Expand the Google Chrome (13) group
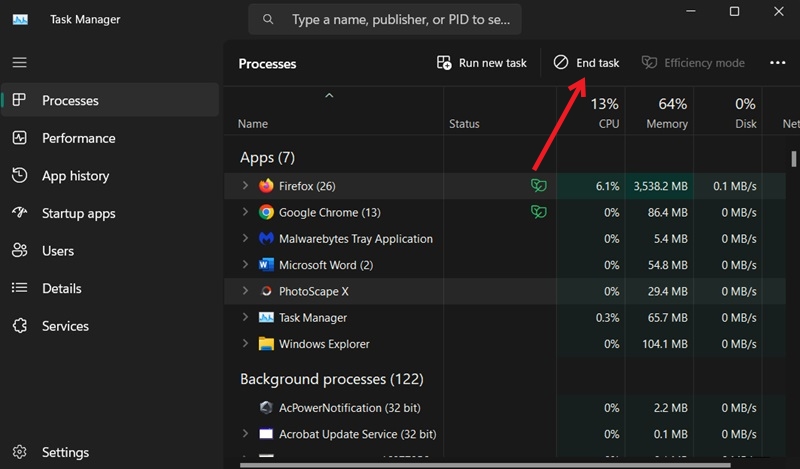Viewport: 800px width, 469px height. point(245,211)
